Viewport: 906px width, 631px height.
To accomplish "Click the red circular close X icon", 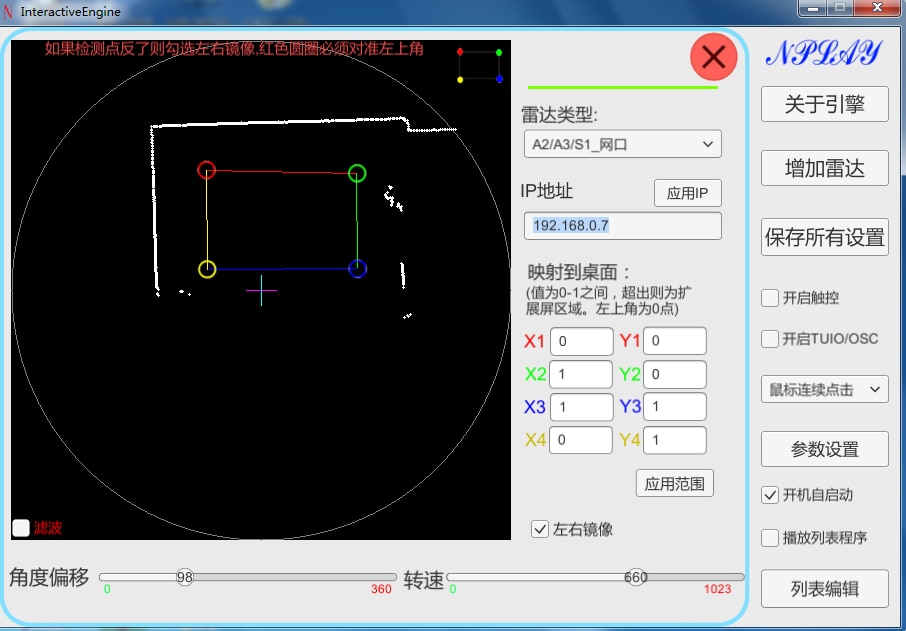I will coord(714,57).
